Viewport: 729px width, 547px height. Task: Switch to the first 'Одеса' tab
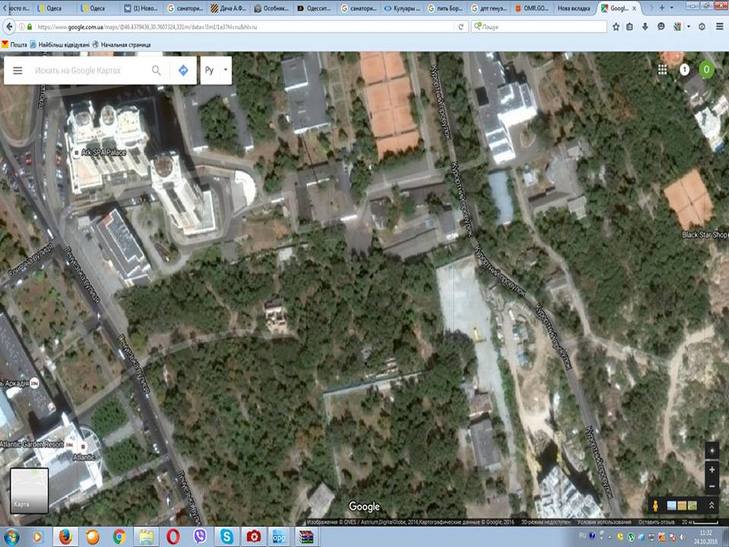[51, 8]
